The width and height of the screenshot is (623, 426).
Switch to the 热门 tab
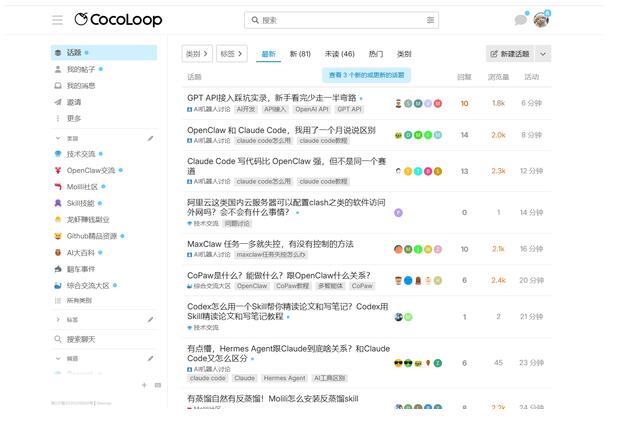[375, 54]
